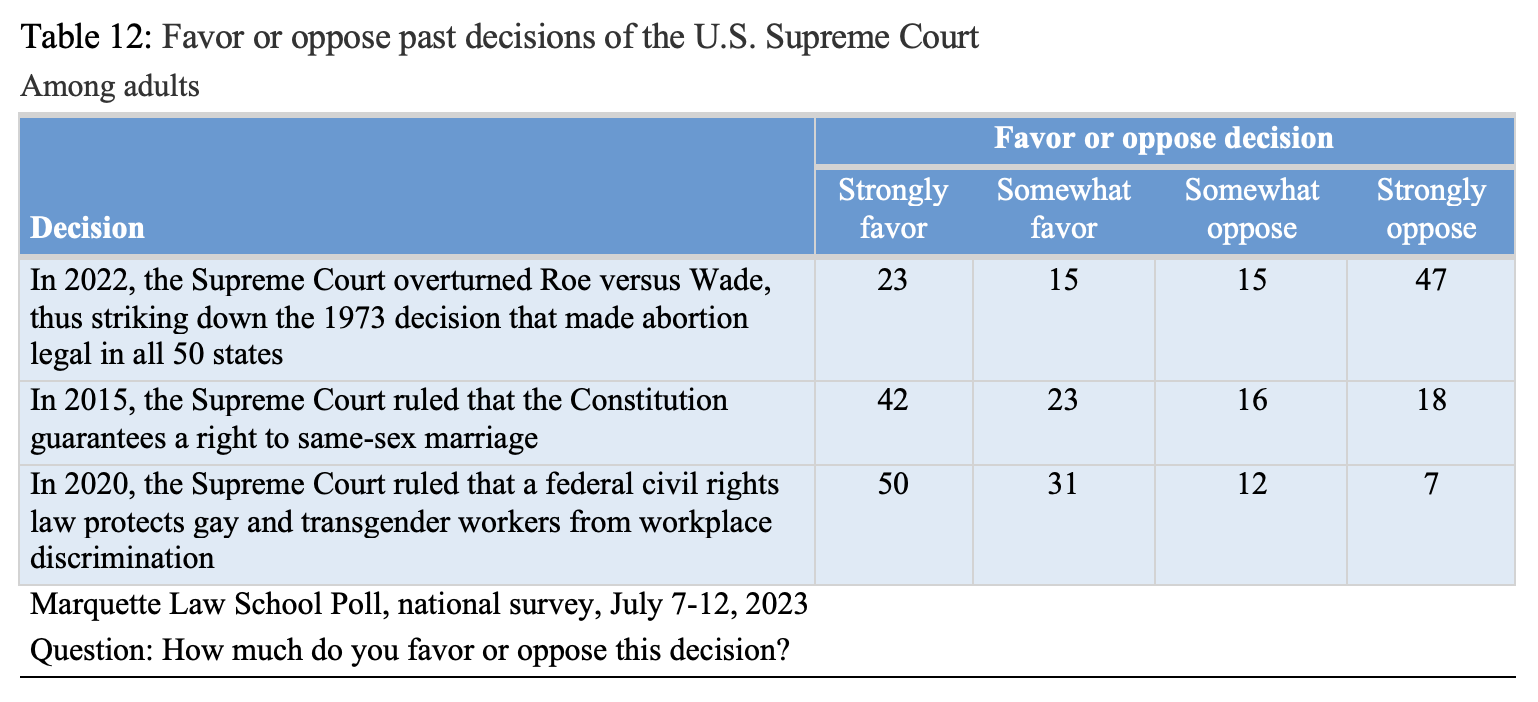Click the 50 strongly favor cell

[x=892, y=484]
